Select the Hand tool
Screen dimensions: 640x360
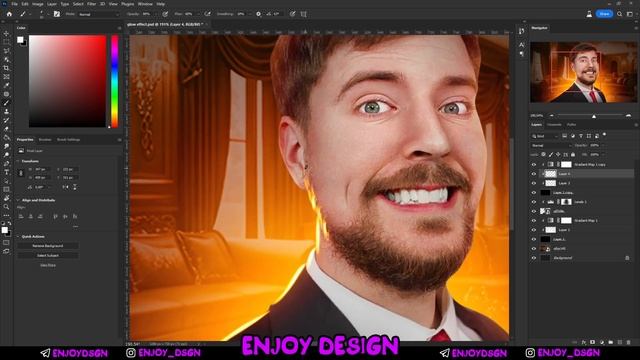(x=6, y=198)
